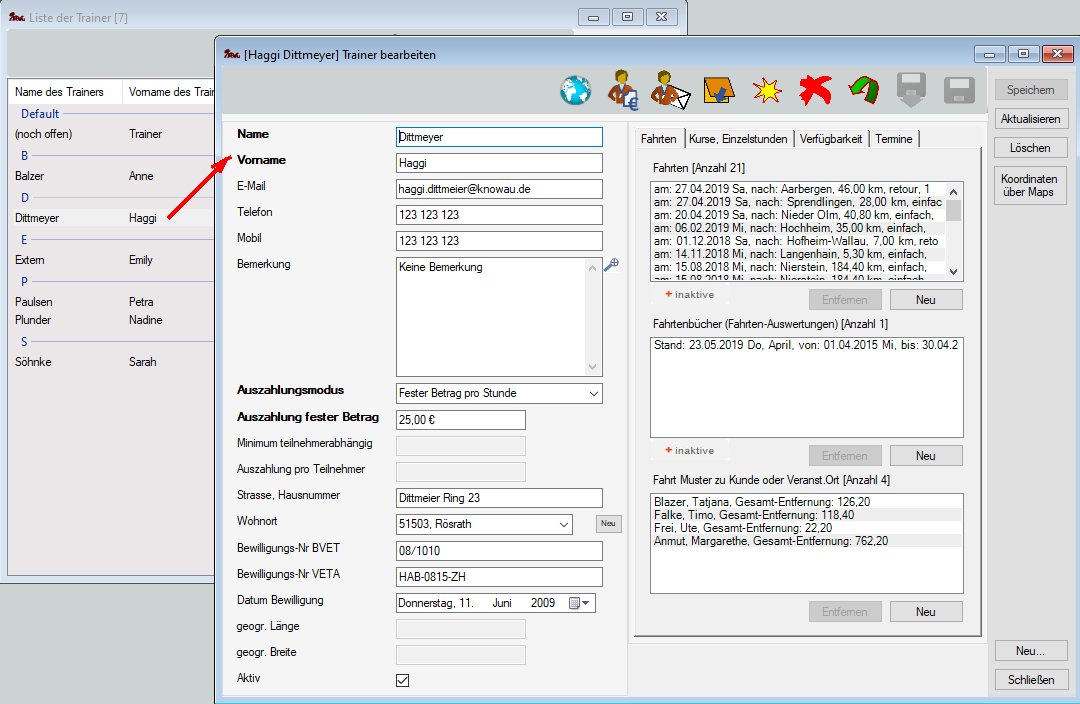Click into the E-Mail input field
The width and height of the screenshot is (1080, 704).
[499, 189]
